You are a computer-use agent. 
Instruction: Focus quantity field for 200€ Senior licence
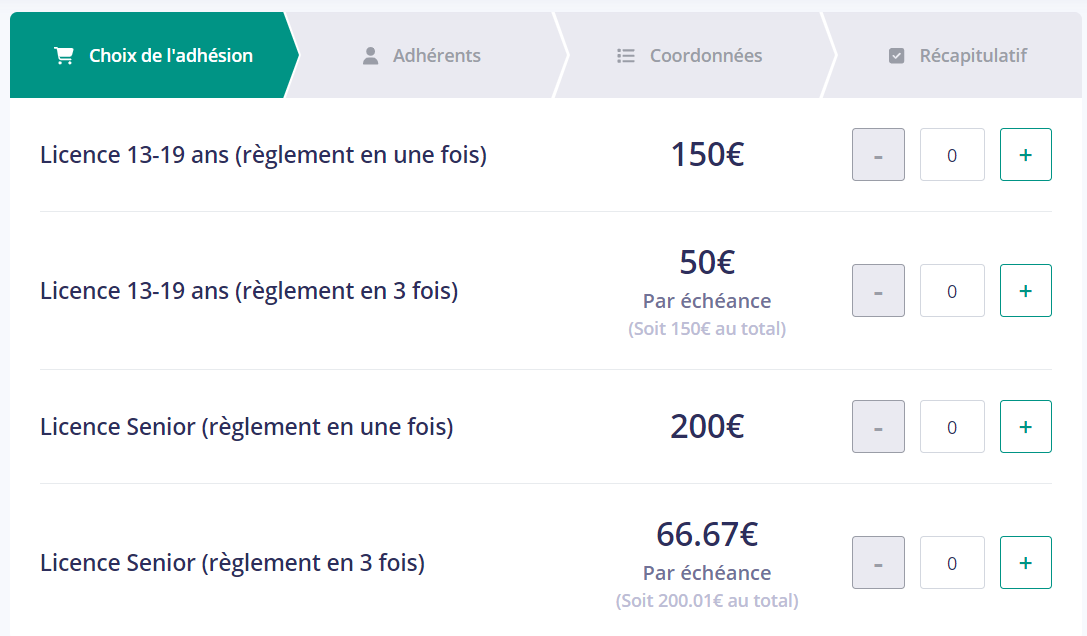(x=952, y=427)
